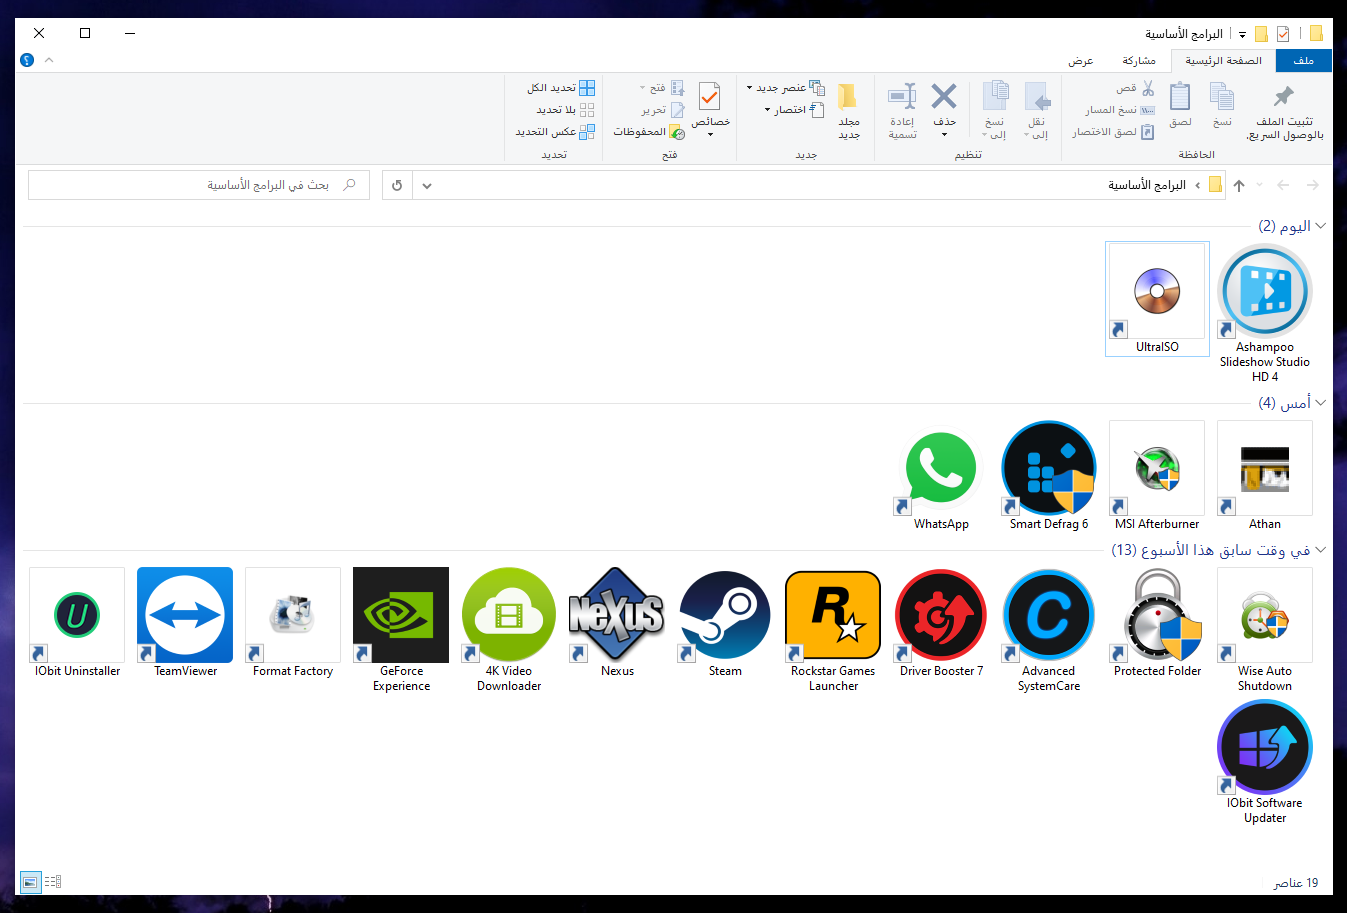The width and height of the screenshot is (1347, 913).
Task: Click History (المحفوظات) in ribbon
Action: pyautogui.click(x=649, y=132)
